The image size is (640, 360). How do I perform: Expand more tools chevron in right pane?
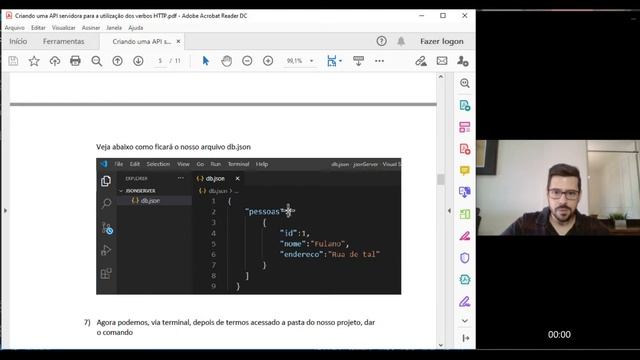464,321
